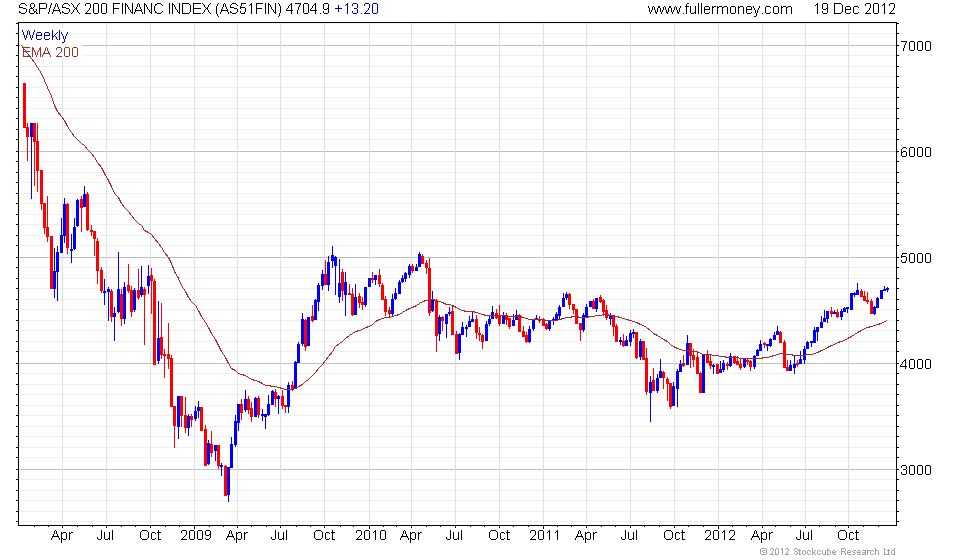The width and height of the screenshot is (980, 560).
Task: Click the 5000 y-axis label
Action: pyautogui.click(x=916, y=258)
